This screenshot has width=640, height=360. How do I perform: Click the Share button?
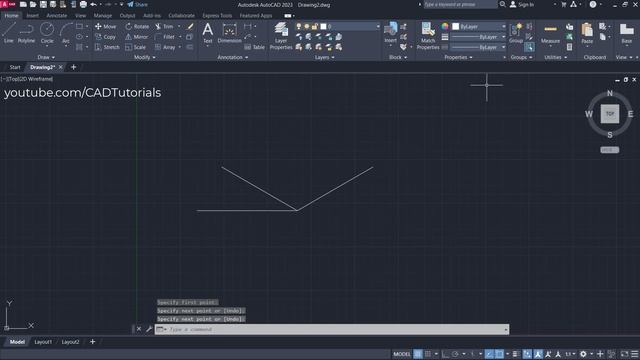[138, 4]
